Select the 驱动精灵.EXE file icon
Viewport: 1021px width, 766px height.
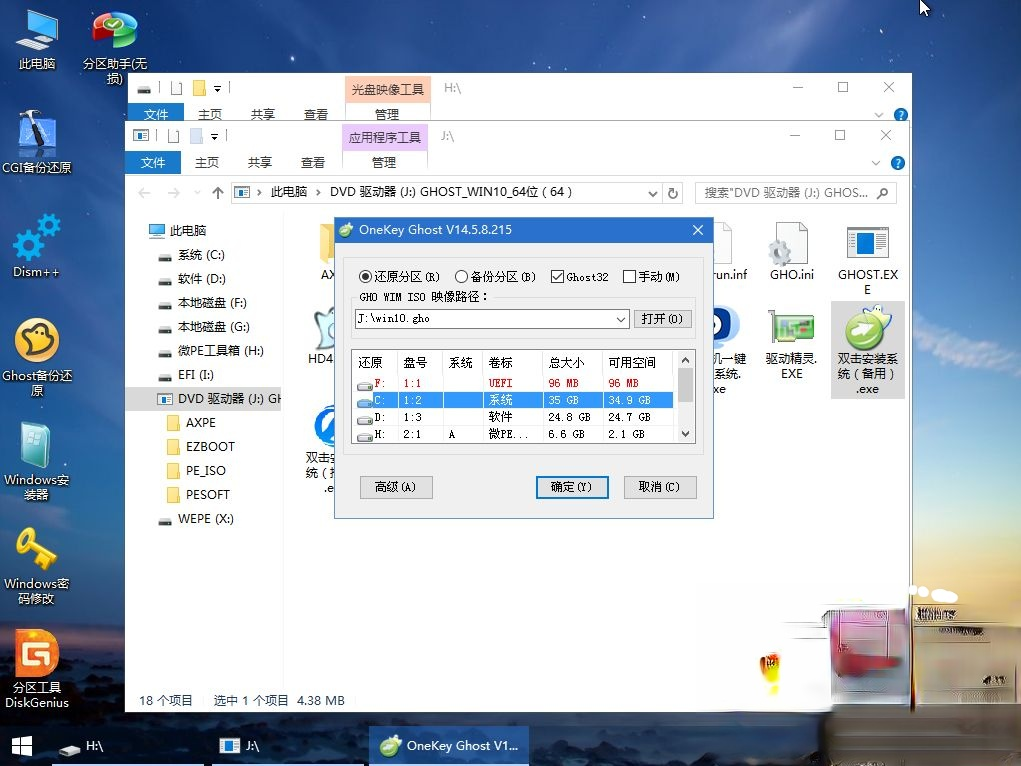(792, 344)
